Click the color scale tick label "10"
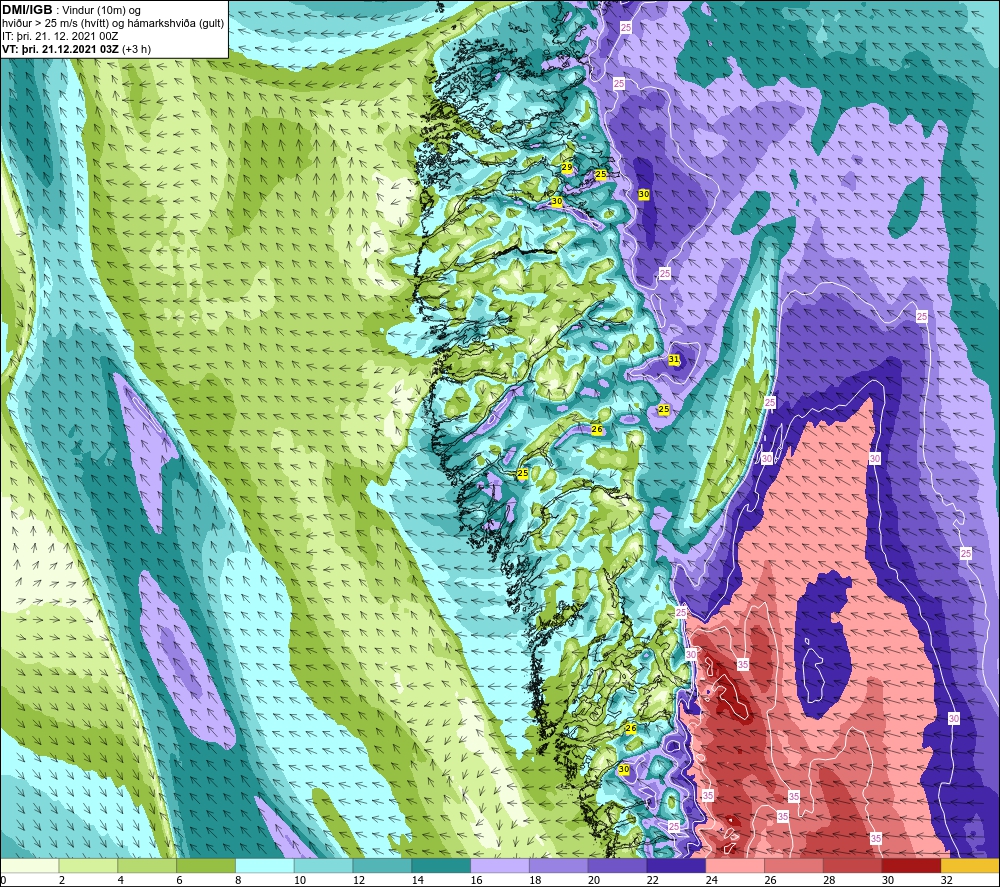 click(x=300, y=880)
